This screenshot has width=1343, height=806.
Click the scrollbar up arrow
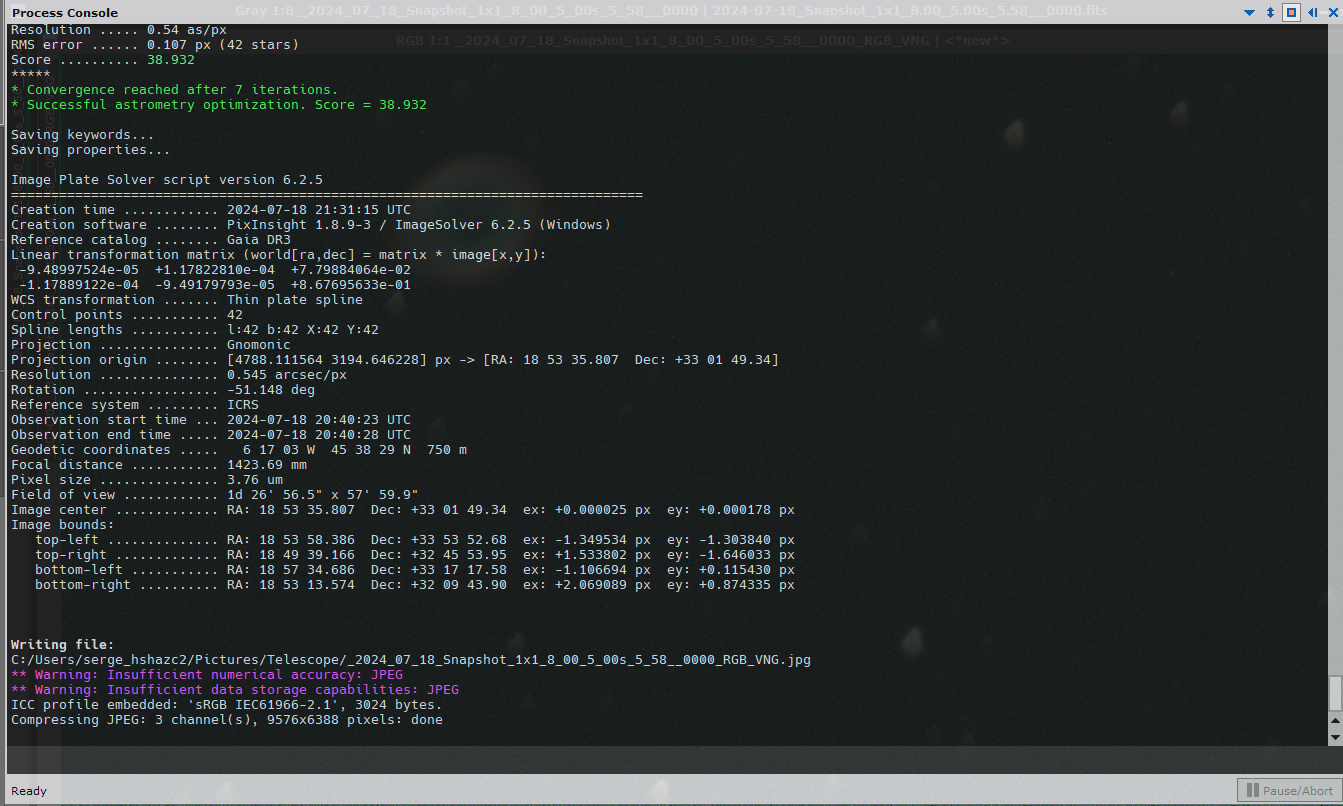[1334, 720]
